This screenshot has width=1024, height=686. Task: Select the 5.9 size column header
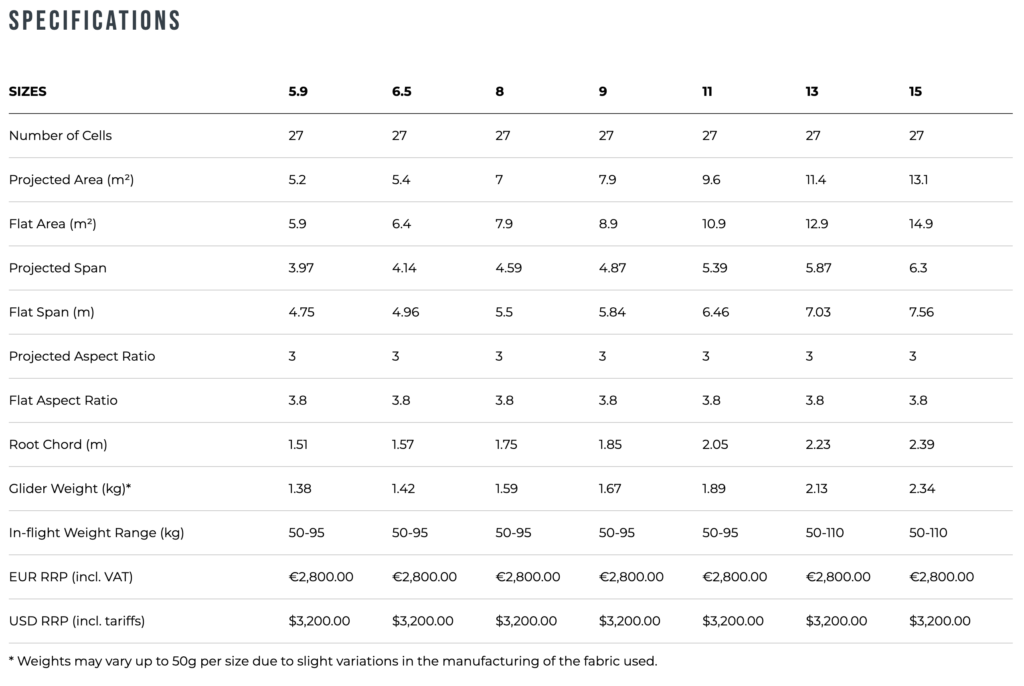(x=298, y=91)
